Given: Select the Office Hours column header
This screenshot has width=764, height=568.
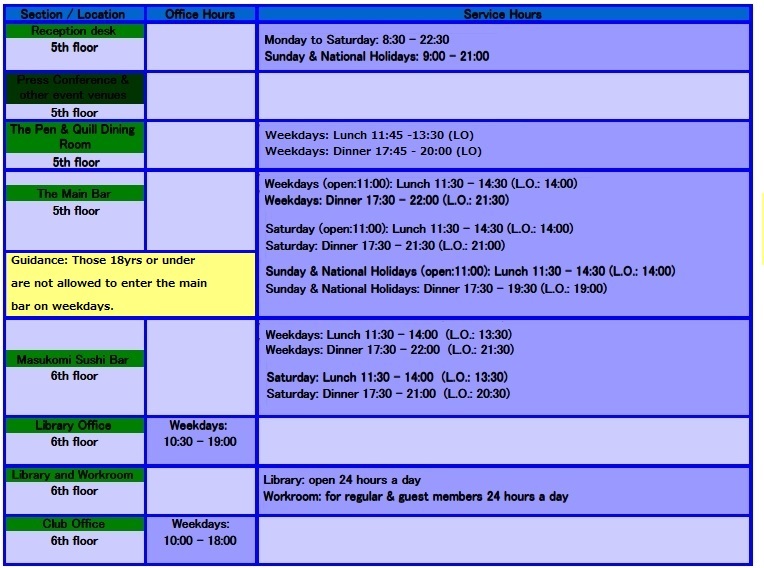Looking at the screenshot, I should [201, 14].
